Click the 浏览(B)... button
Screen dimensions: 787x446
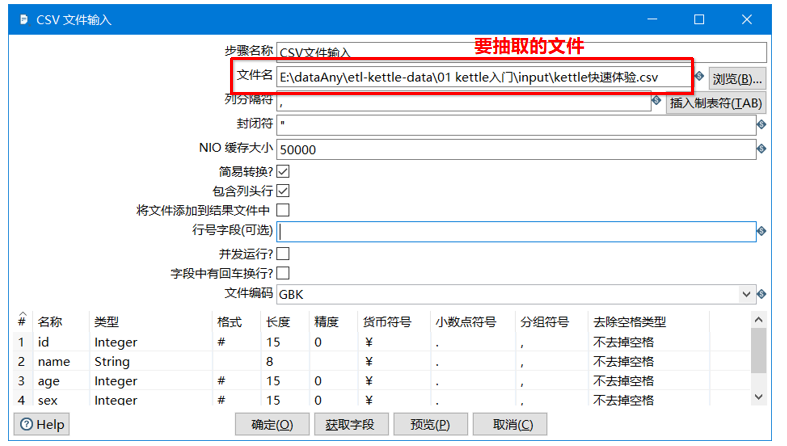click(x=737, y=79)
